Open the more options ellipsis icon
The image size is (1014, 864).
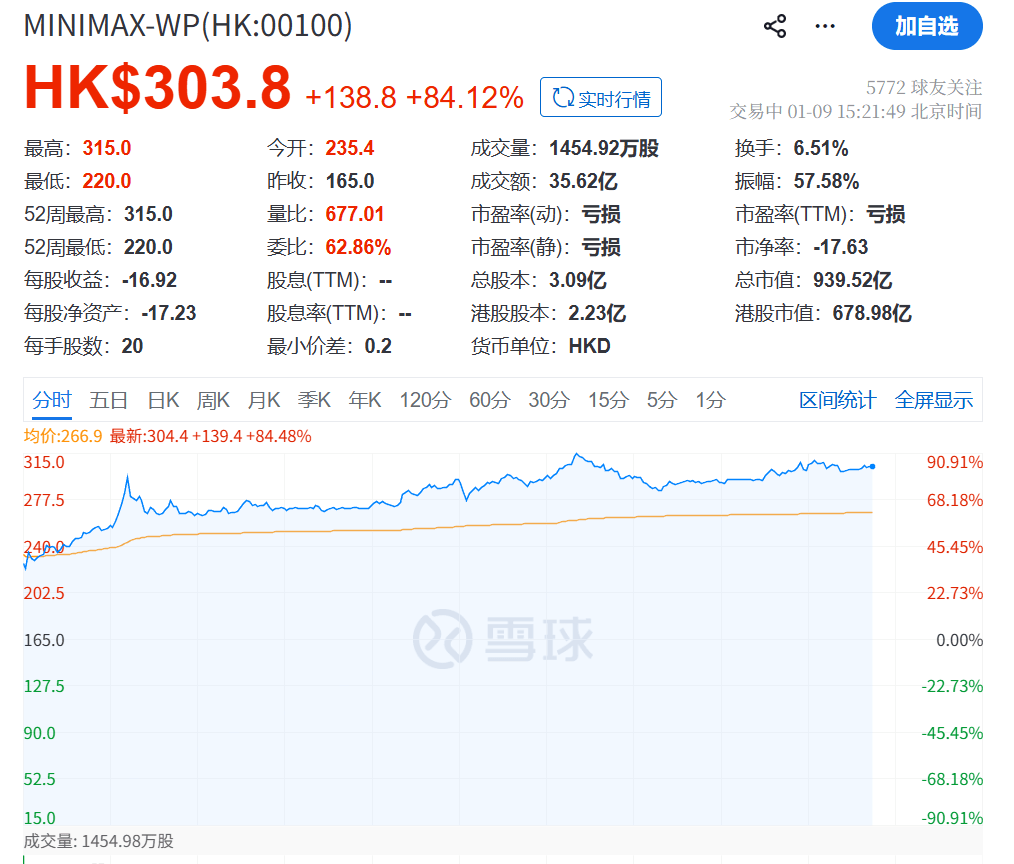(x=824, y=26)
